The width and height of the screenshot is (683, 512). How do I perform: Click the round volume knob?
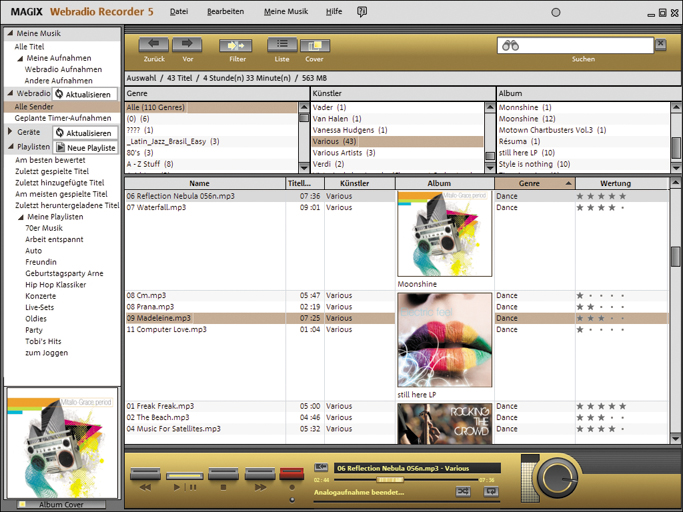click(558, 478)
